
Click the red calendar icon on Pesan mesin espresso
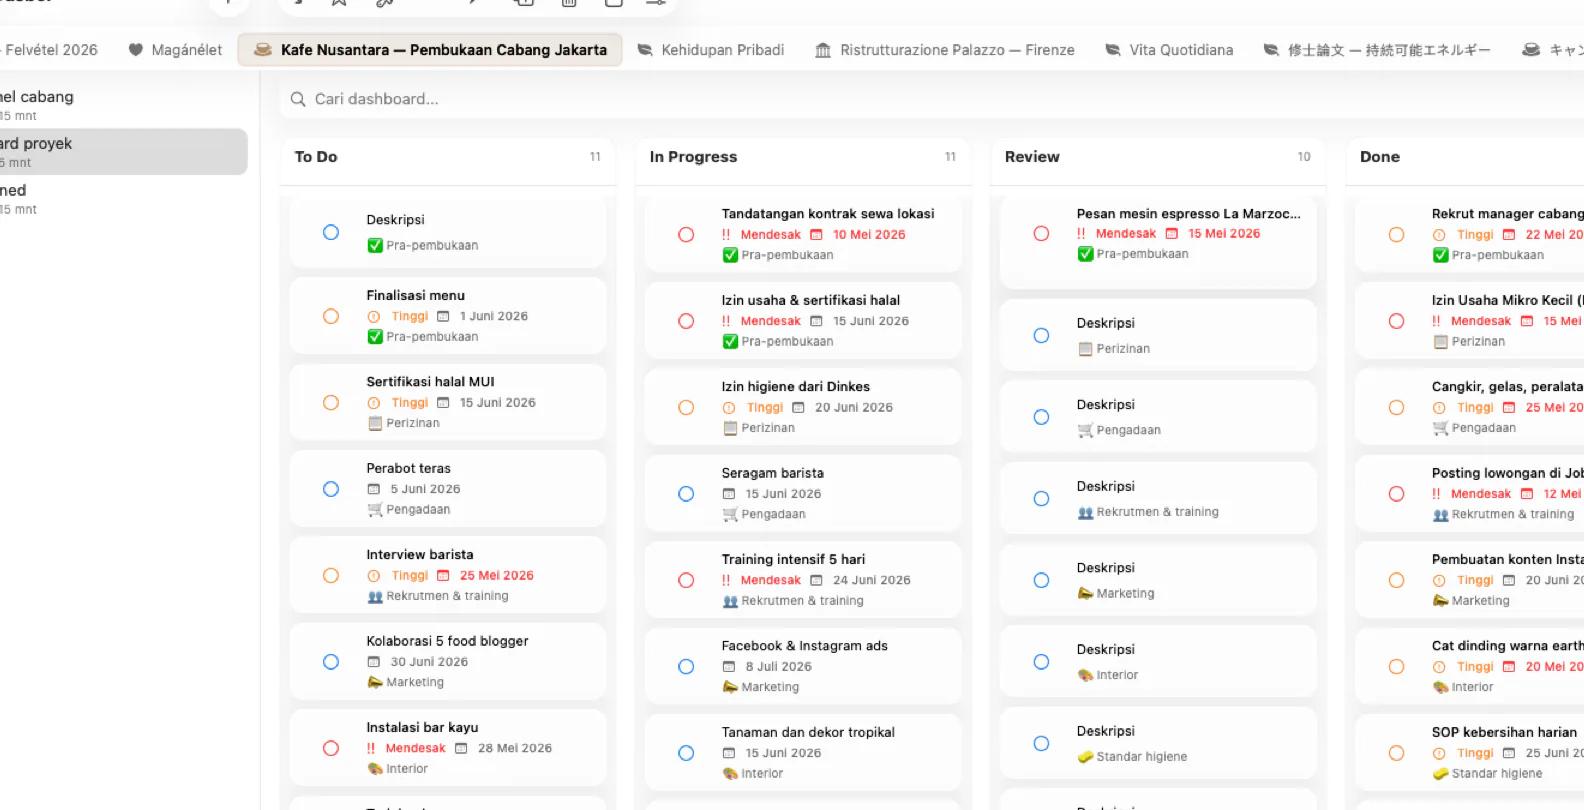coord(1171,234)
